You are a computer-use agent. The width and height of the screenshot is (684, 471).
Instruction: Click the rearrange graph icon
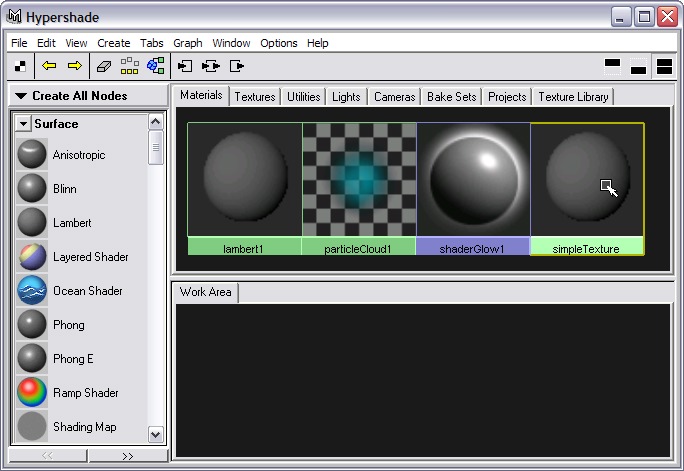coord(130,66)
